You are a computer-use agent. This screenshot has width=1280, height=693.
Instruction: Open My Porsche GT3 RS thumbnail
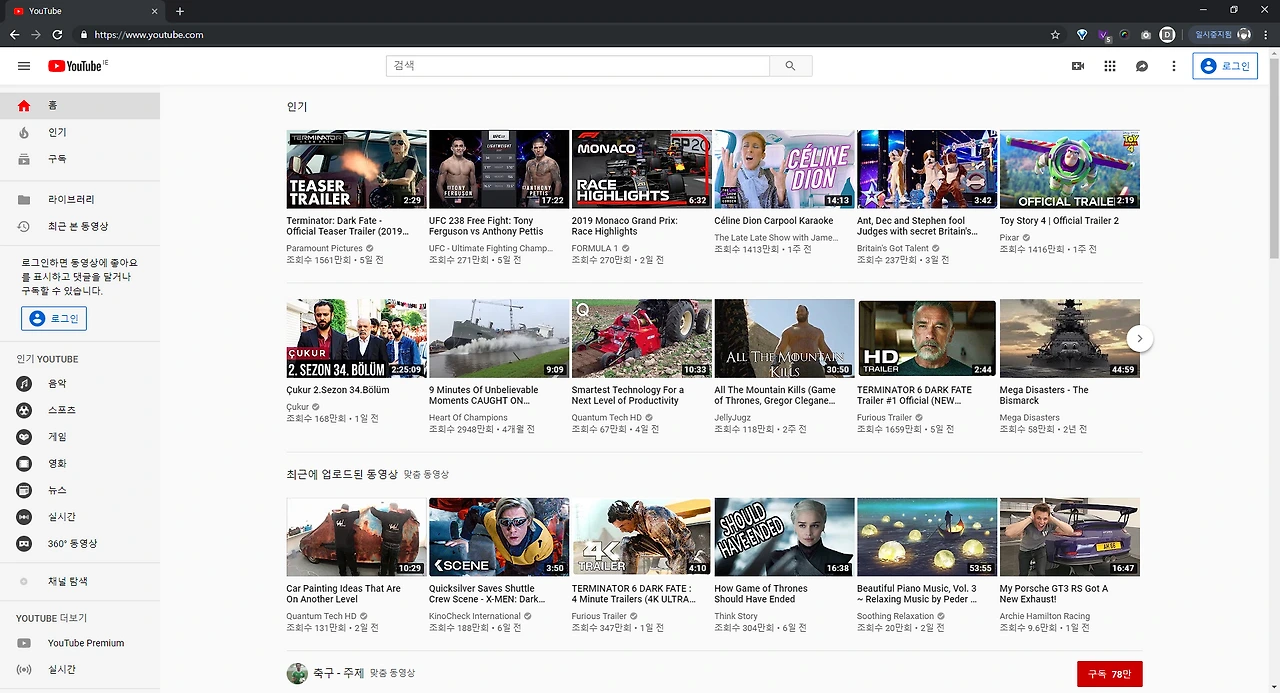[1070, 537]
